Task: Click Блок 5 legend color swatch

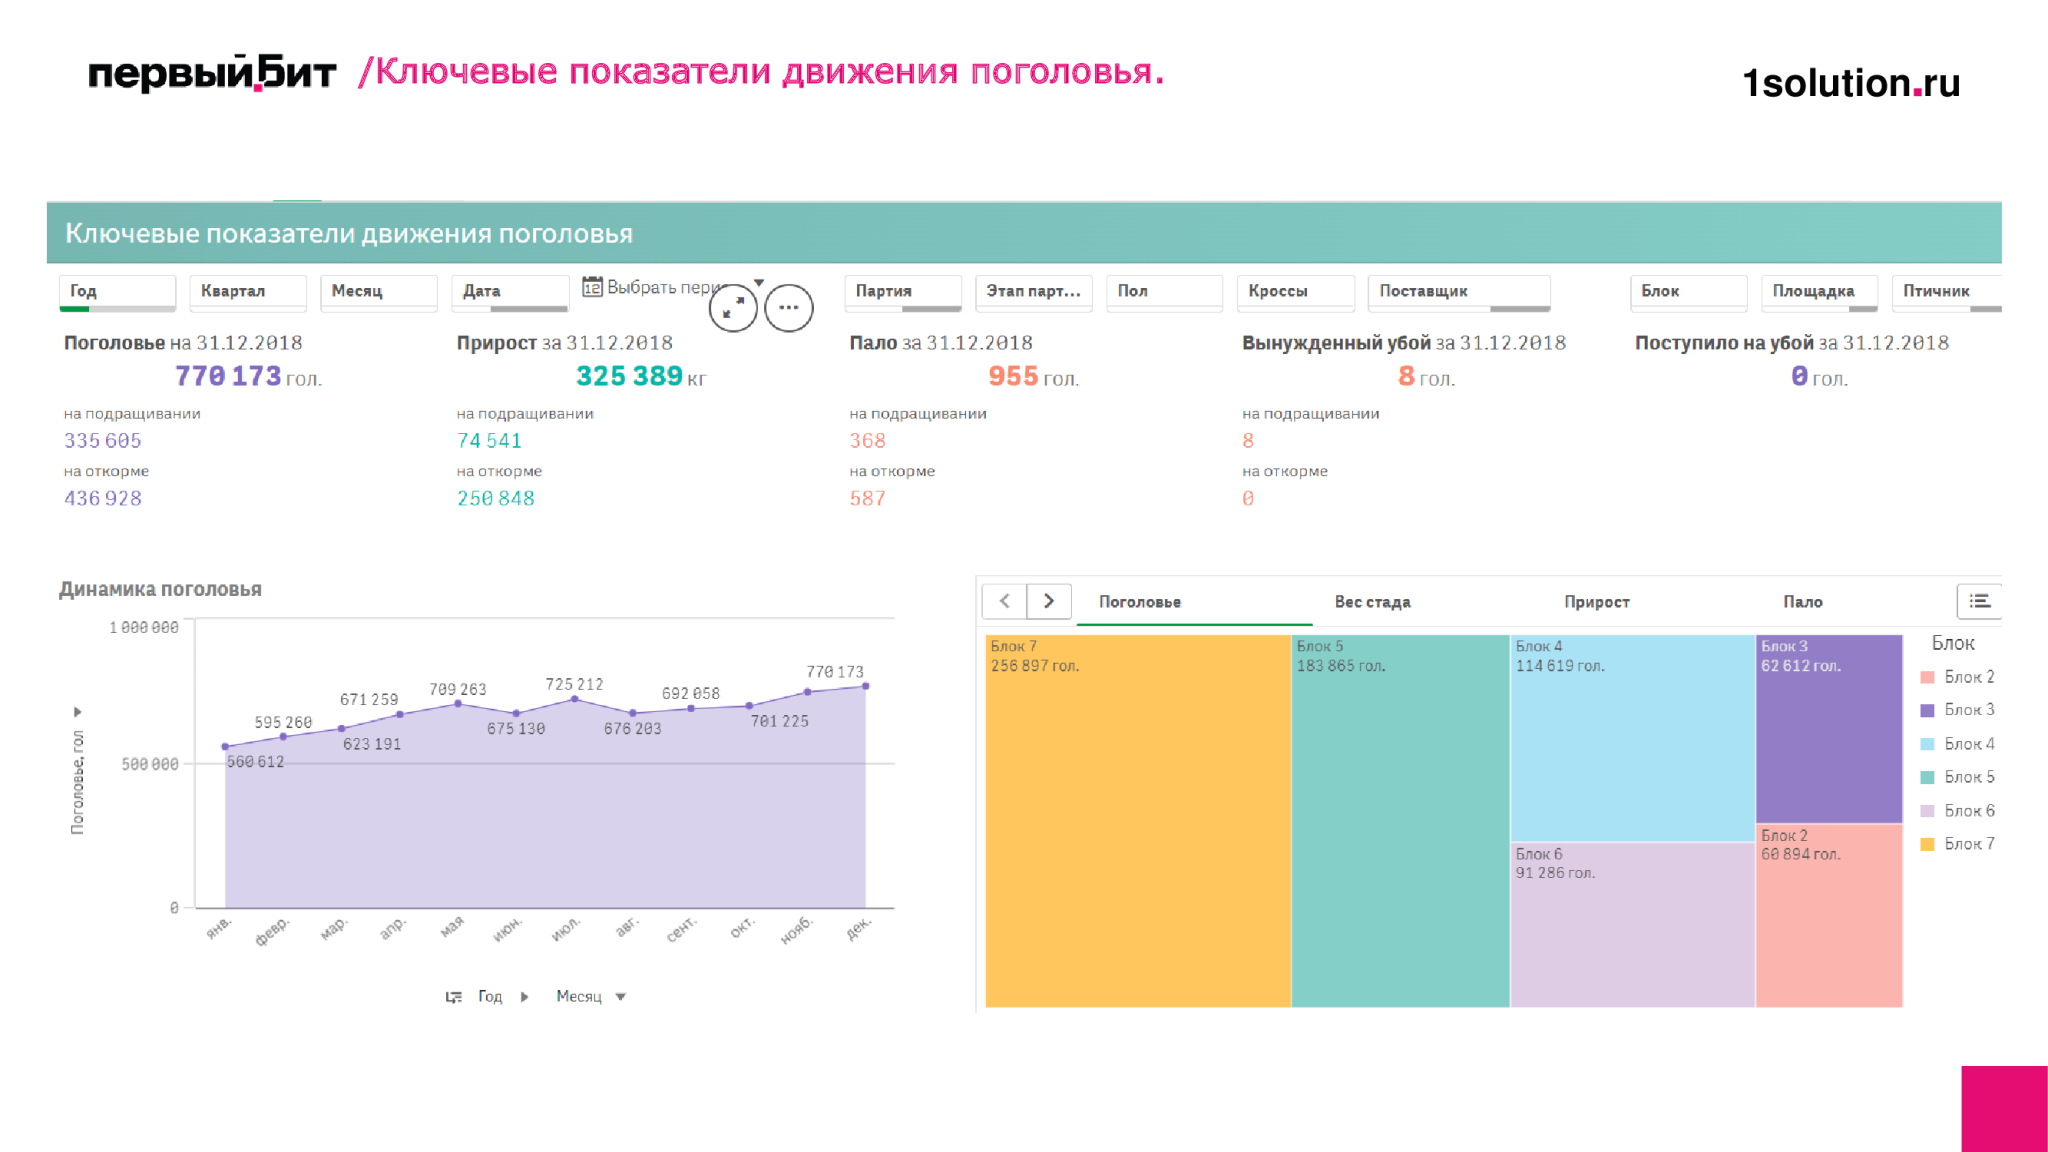Action: pos(1927,777)
